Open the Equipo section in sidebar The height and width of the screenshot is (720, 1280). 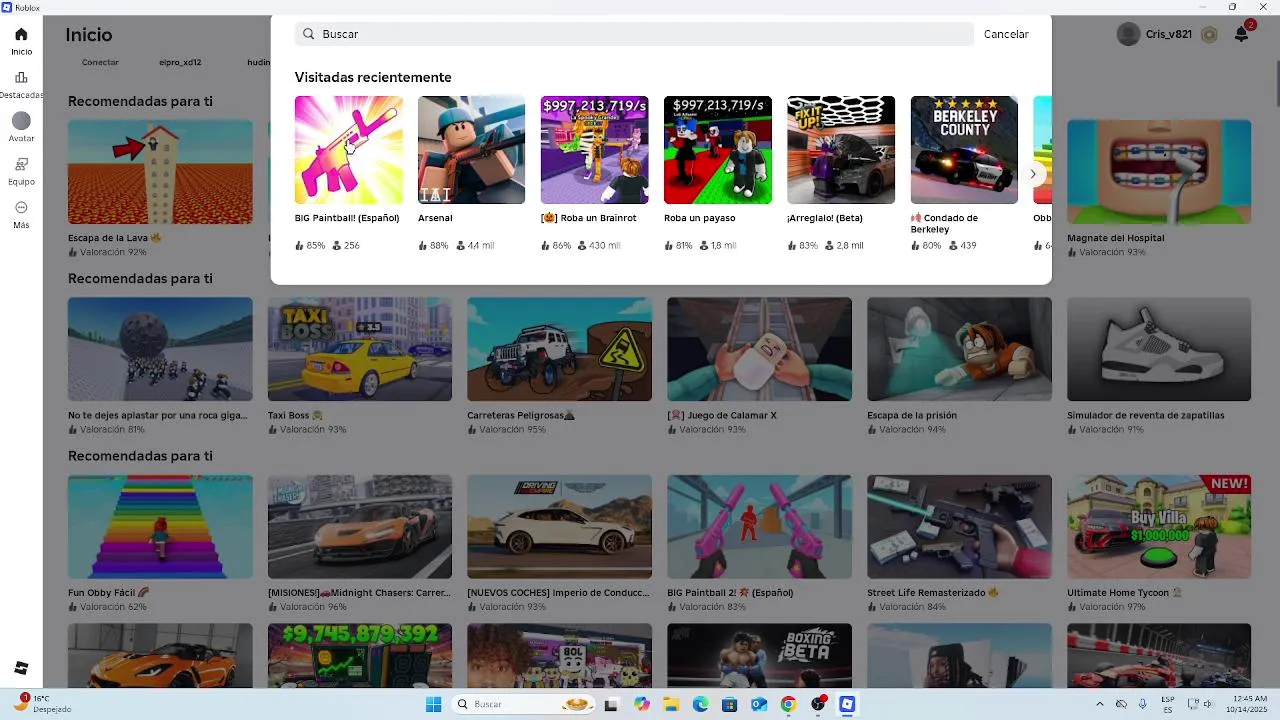pos(21,170)
